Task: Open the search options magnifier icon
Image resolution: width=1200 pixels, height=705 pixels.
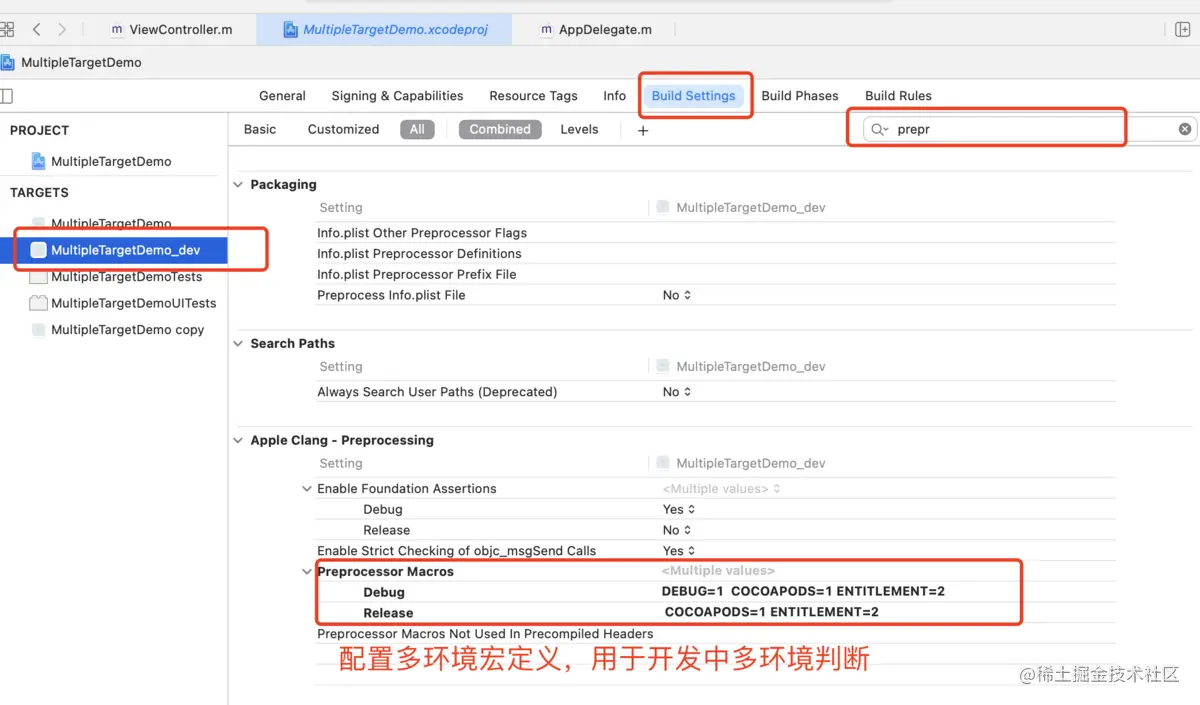Action: [880, 129]
